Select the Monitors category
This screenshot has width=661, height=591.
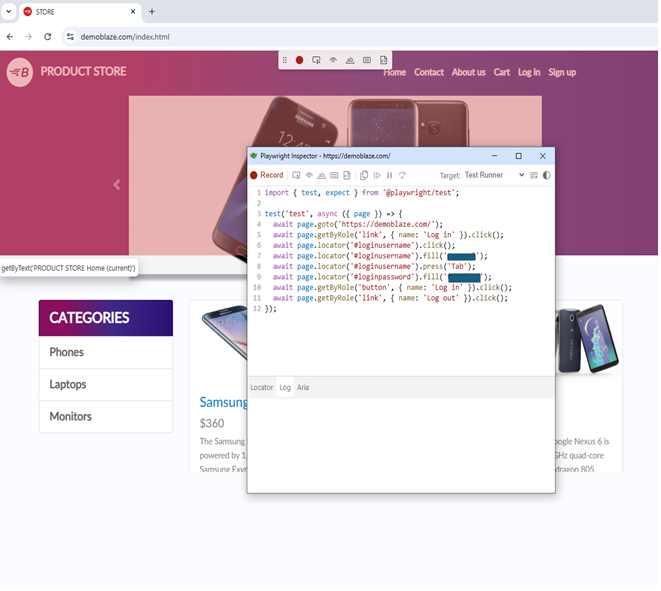pyautogui.click(x=106, y=416)
